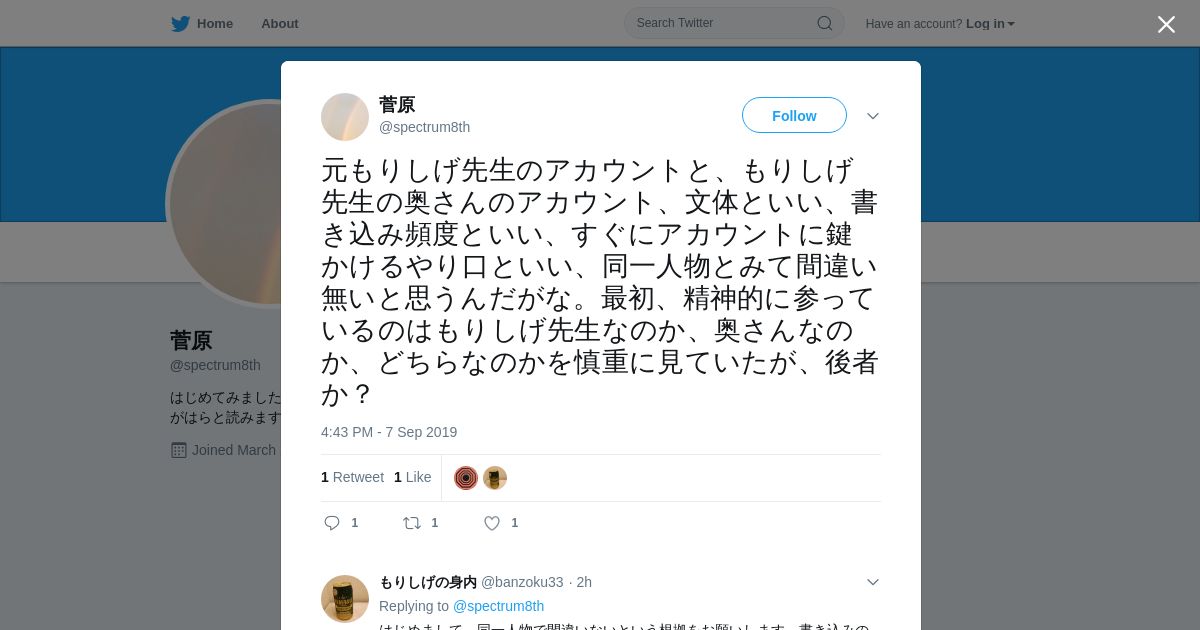Open the About menu item
This screenshot has height=630, width=1200.
click(280, 24)
